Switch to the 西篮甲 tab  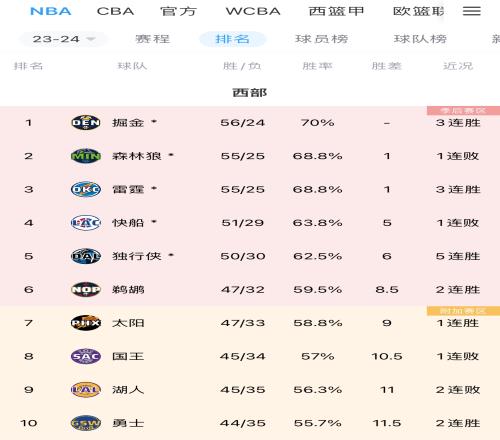336,11
